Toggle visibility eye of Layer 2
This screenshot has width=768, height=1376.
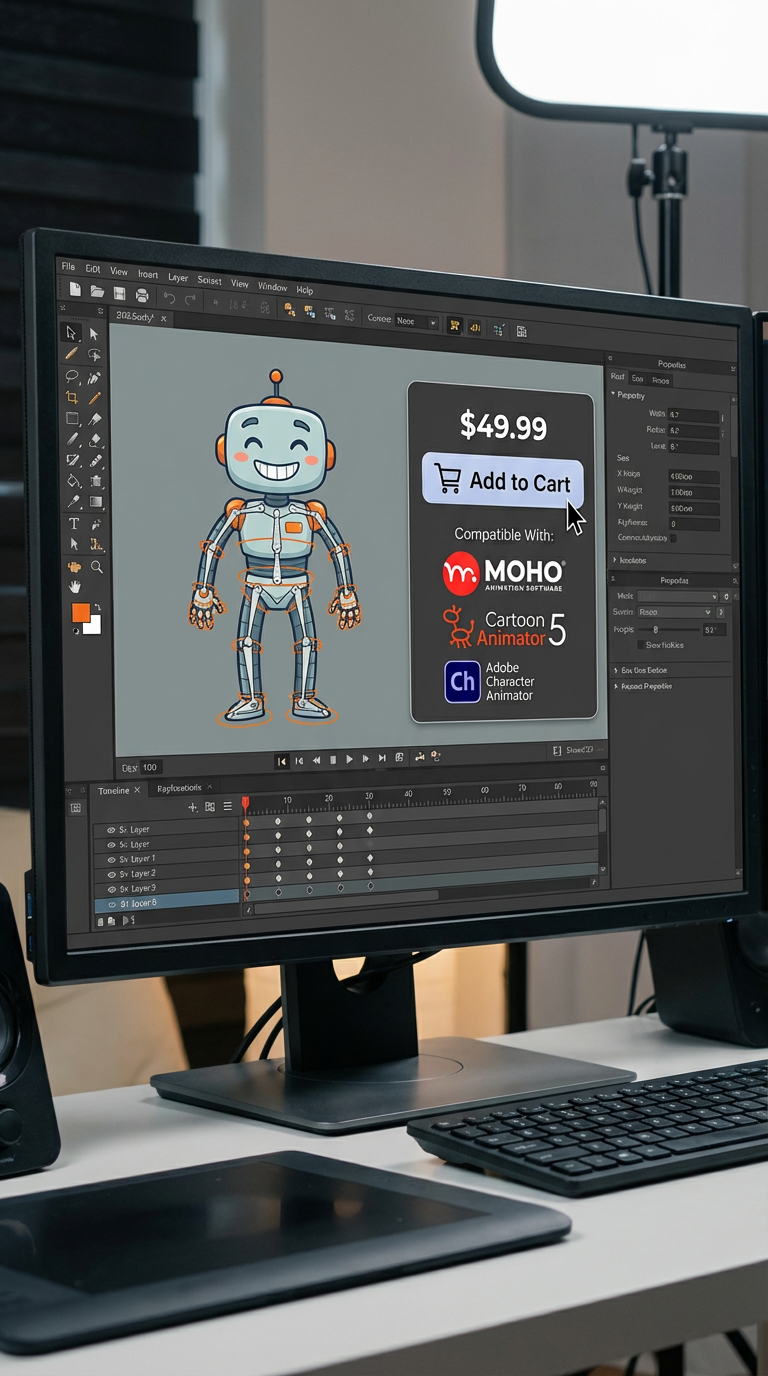111,873
